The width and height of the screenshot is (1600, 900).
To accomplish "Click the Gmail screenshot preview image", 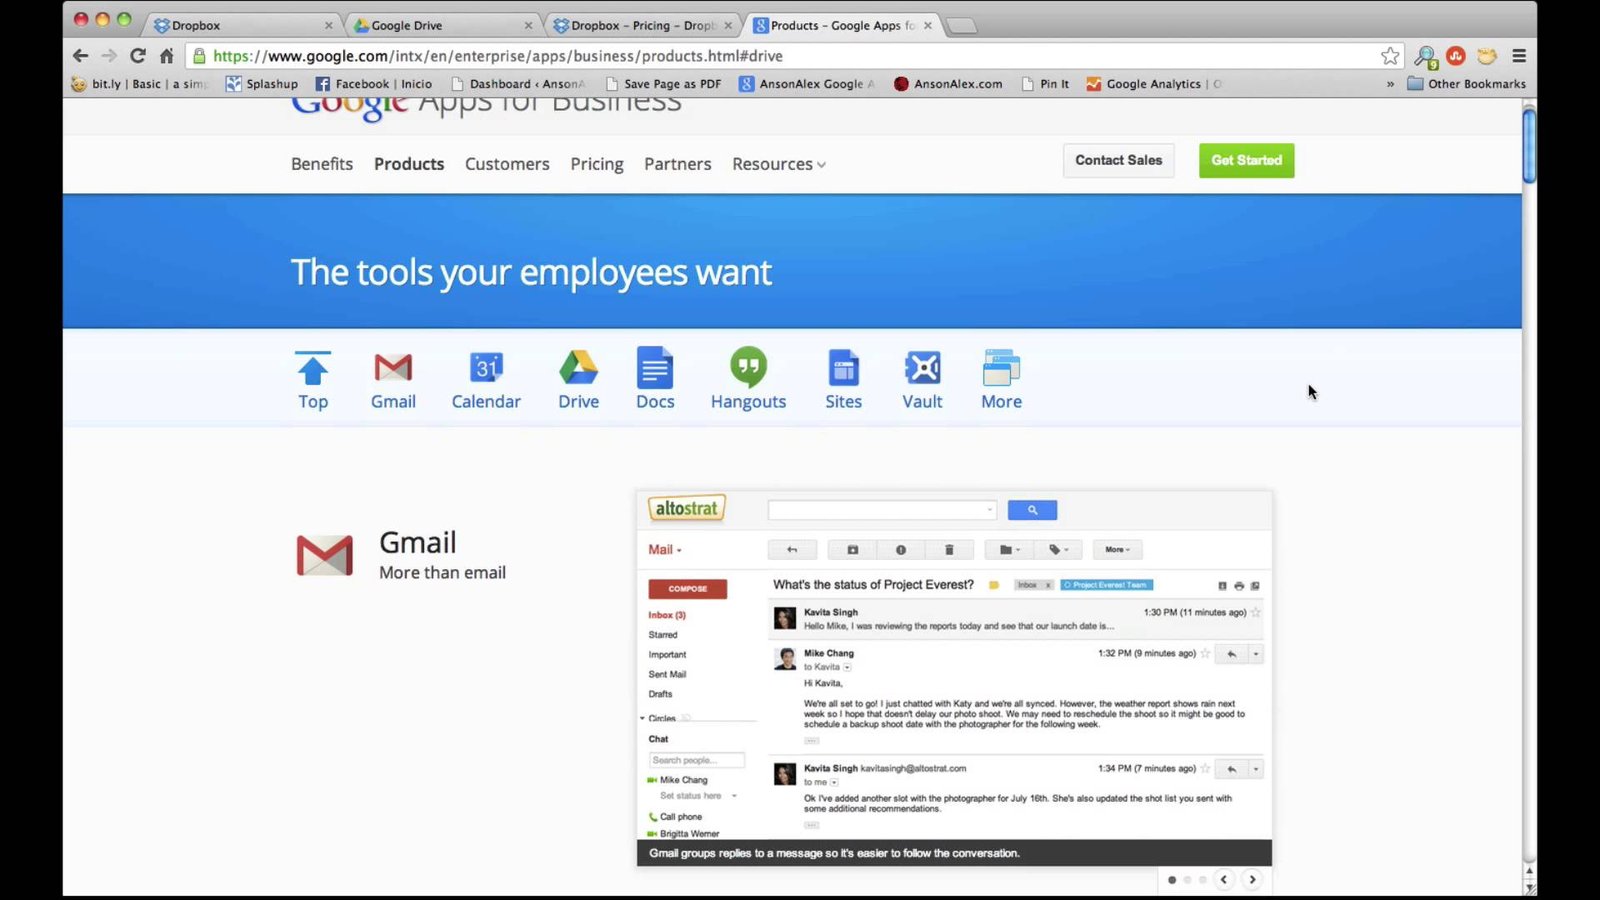I will pyautogui.click(x=954, y=678).
